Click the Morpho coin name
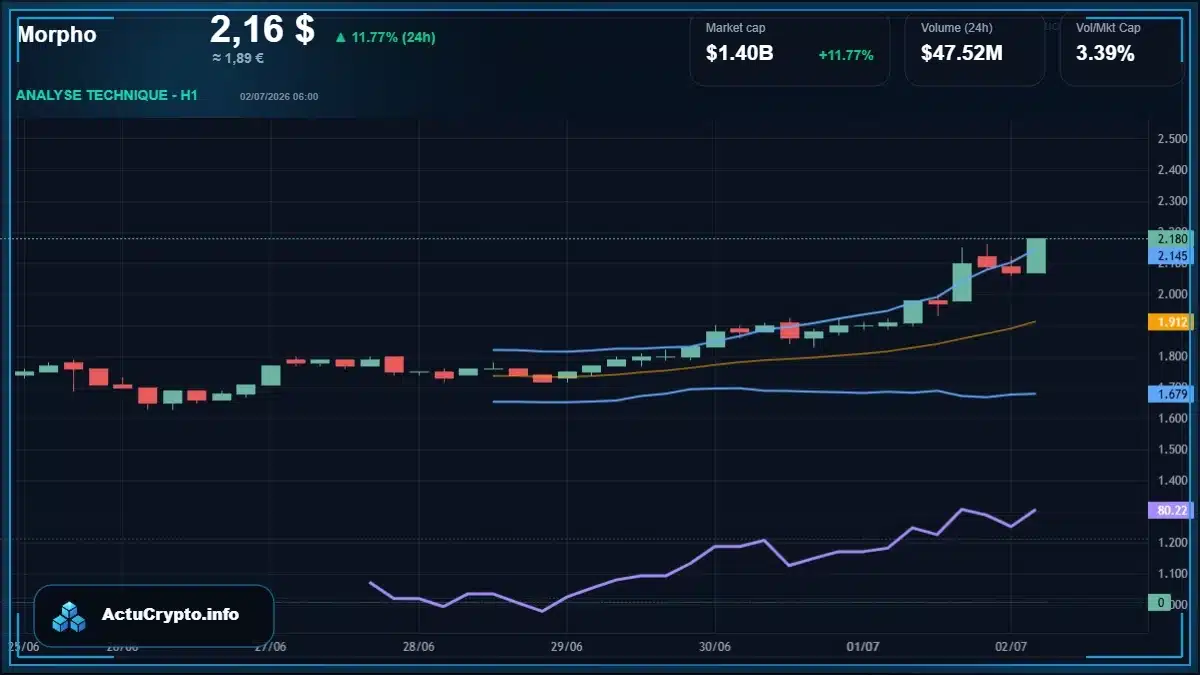The height and width of the screenshot is (675, 1200). point(57,35)
